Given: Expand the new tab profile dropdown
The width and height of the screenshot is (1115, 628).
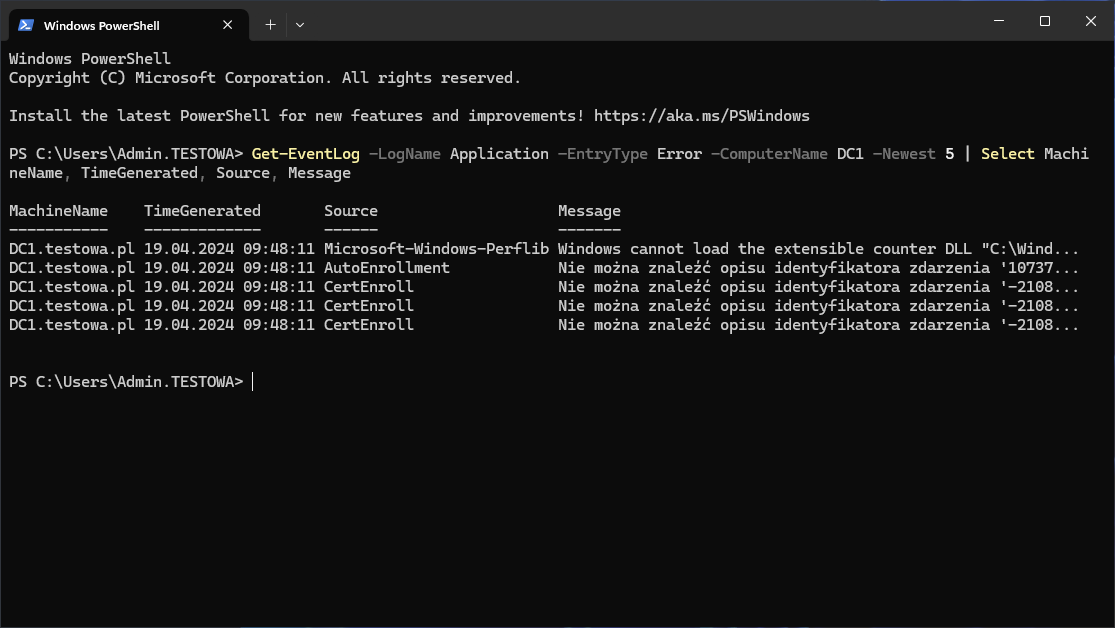Looking at the screenshot, I should click(x=300, y=25).
